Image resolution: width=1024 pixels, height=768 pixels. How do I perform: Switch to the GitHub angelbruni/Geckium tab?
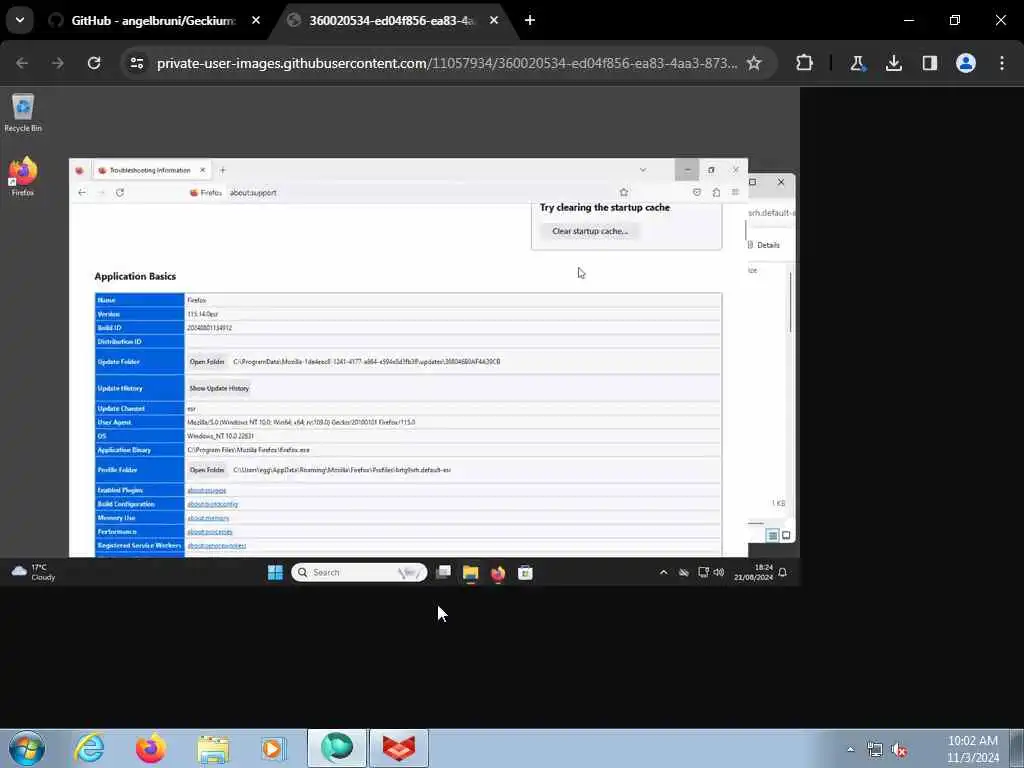coord(153,21)
